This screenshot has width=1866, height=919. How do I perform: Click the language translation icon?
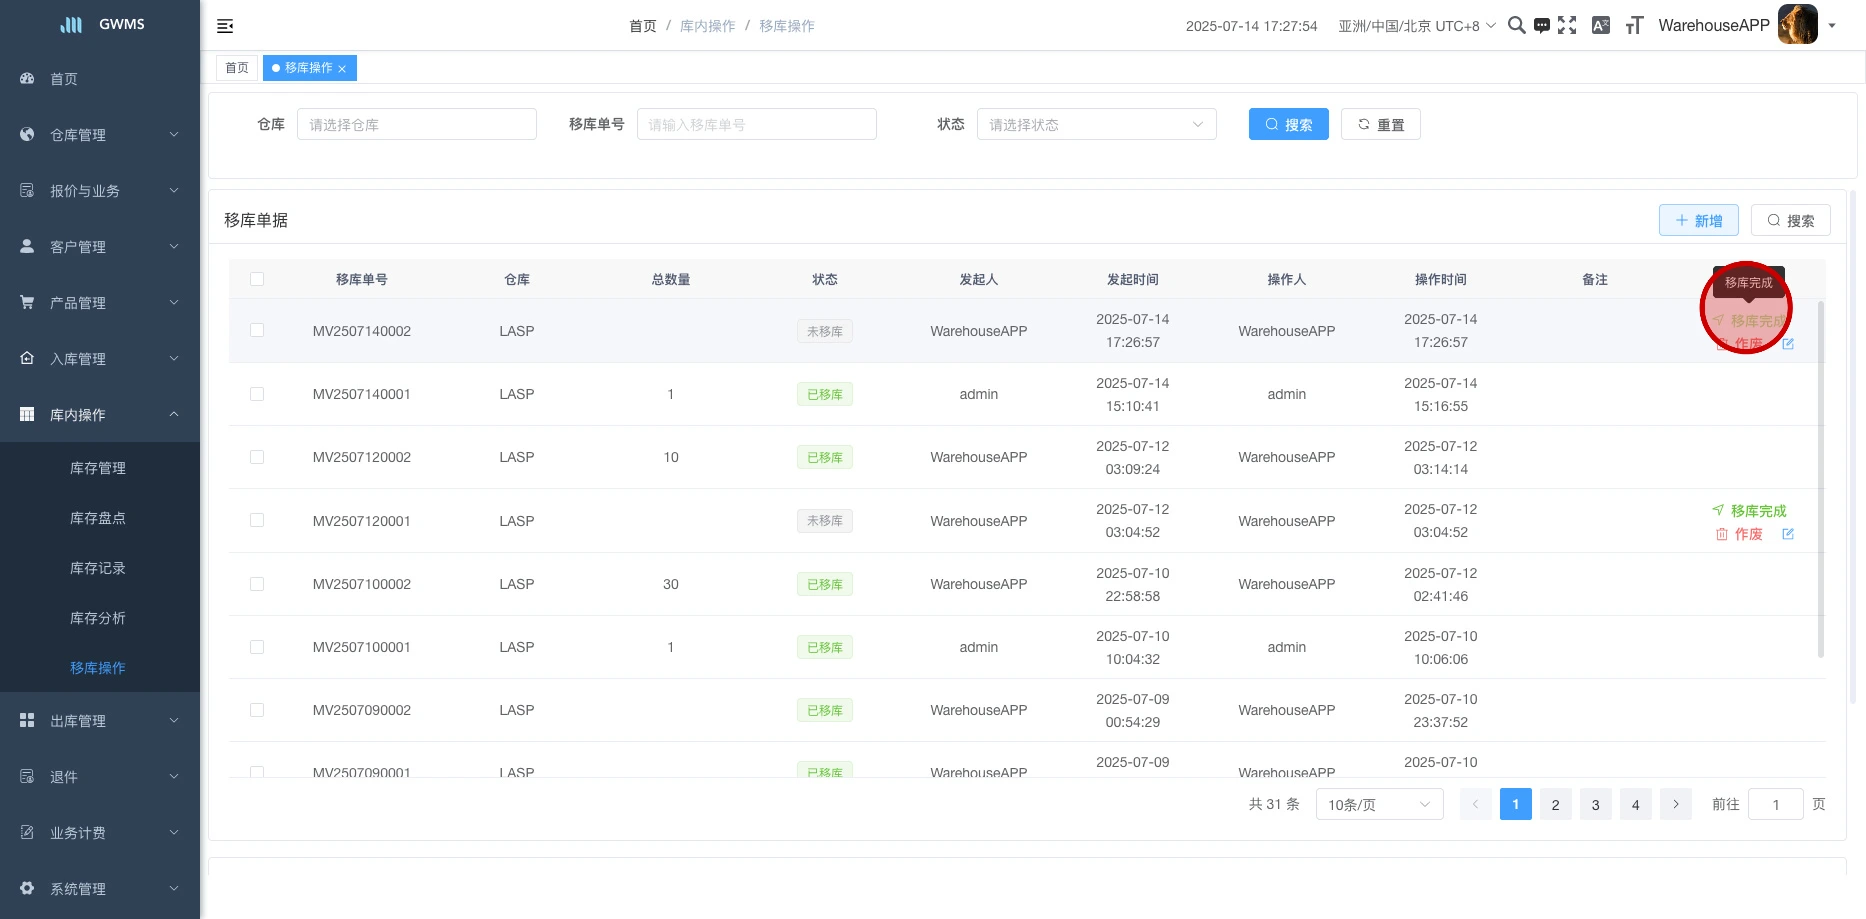1601,26
